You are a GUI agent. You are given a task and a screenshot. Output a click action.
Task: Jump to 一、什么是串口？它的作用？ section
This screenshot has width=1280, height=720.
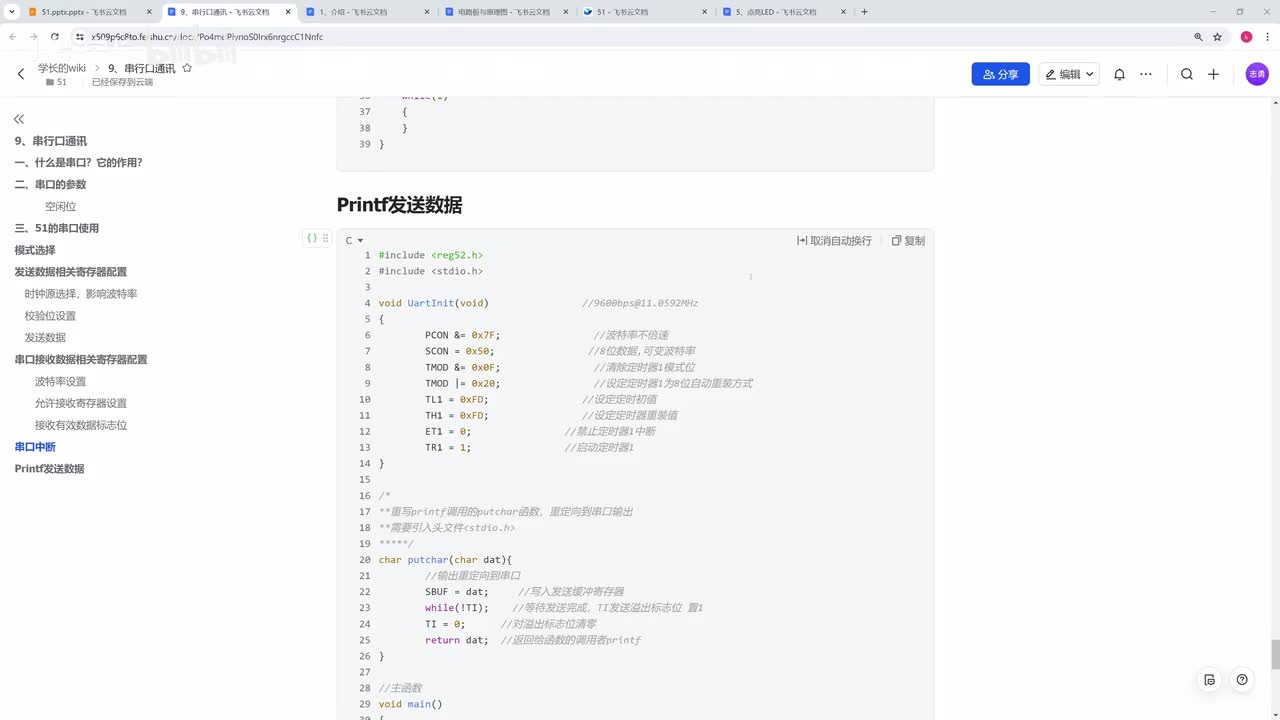[x=79, y=162]
